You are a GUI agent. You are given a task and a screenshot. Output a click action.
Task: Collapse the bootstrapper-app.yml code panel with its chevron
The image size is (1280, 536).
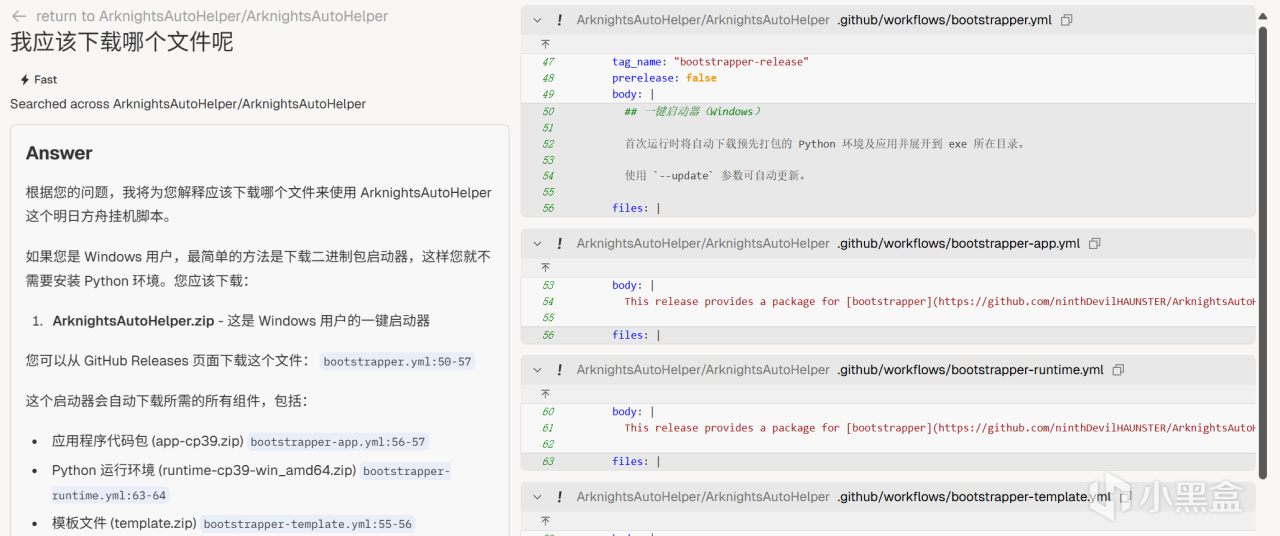[x=537, y=243]
